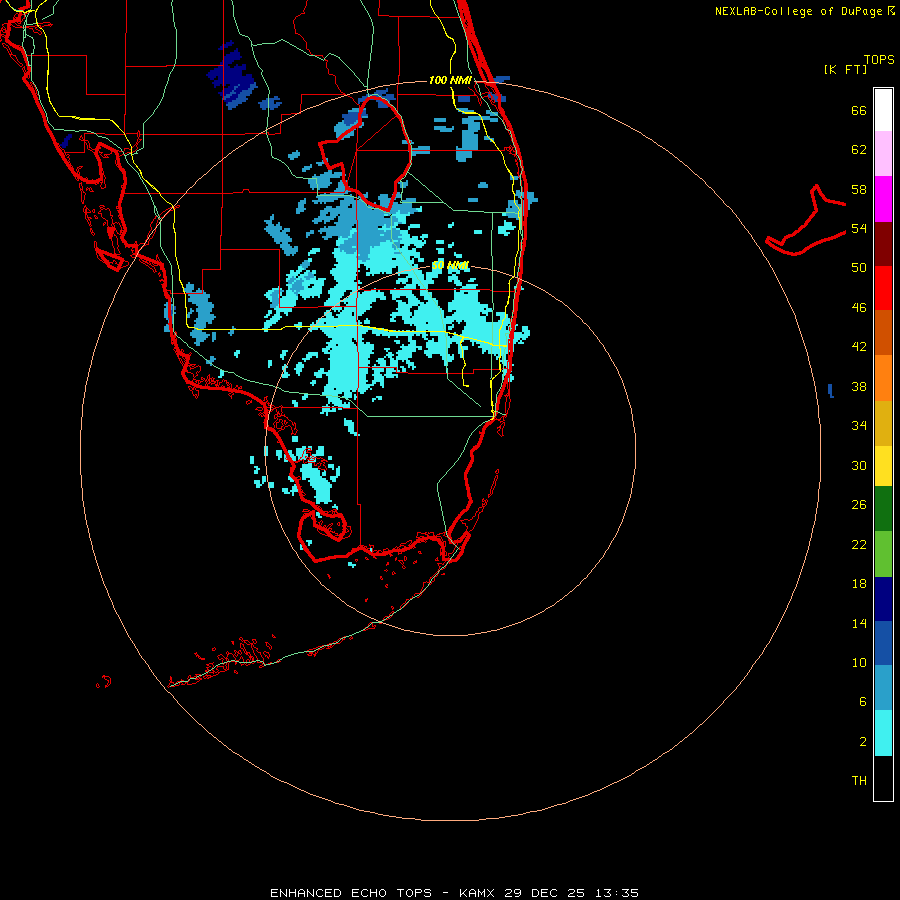Click the light pink 62K ft swatch

coord(883,154)
